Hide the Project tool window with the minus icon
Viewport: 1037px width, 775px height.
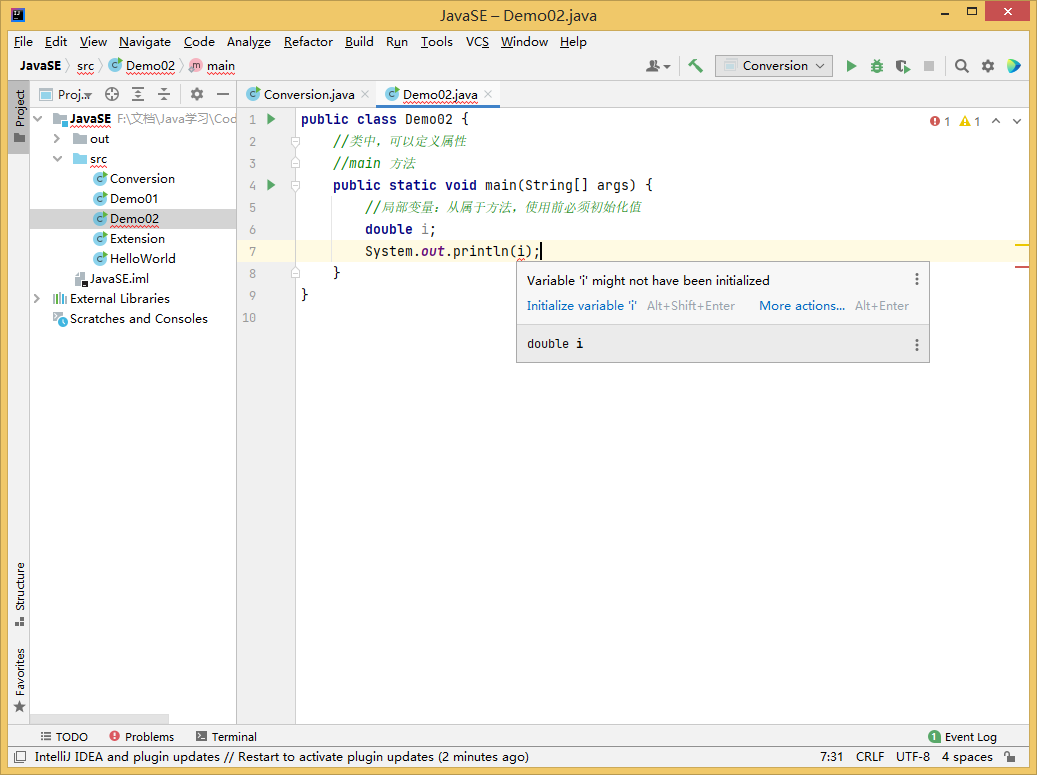pos(223,94)
